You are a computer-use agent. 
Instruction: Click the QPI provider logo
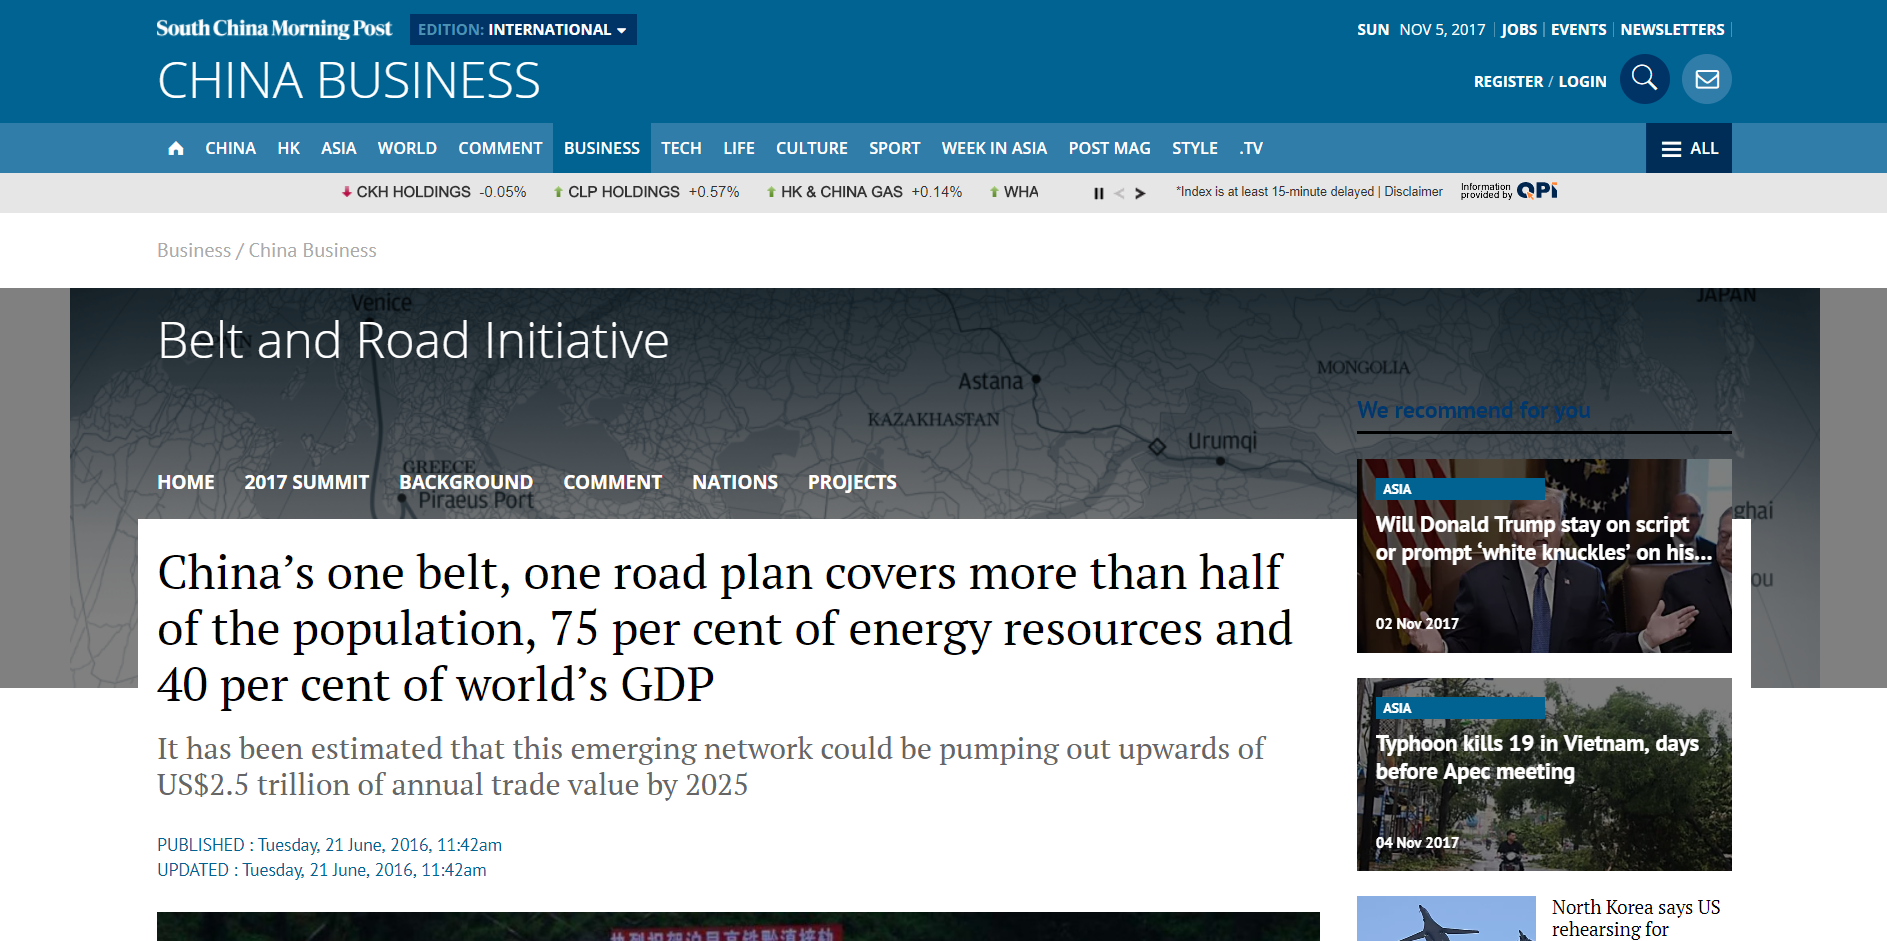point(1536,191)
